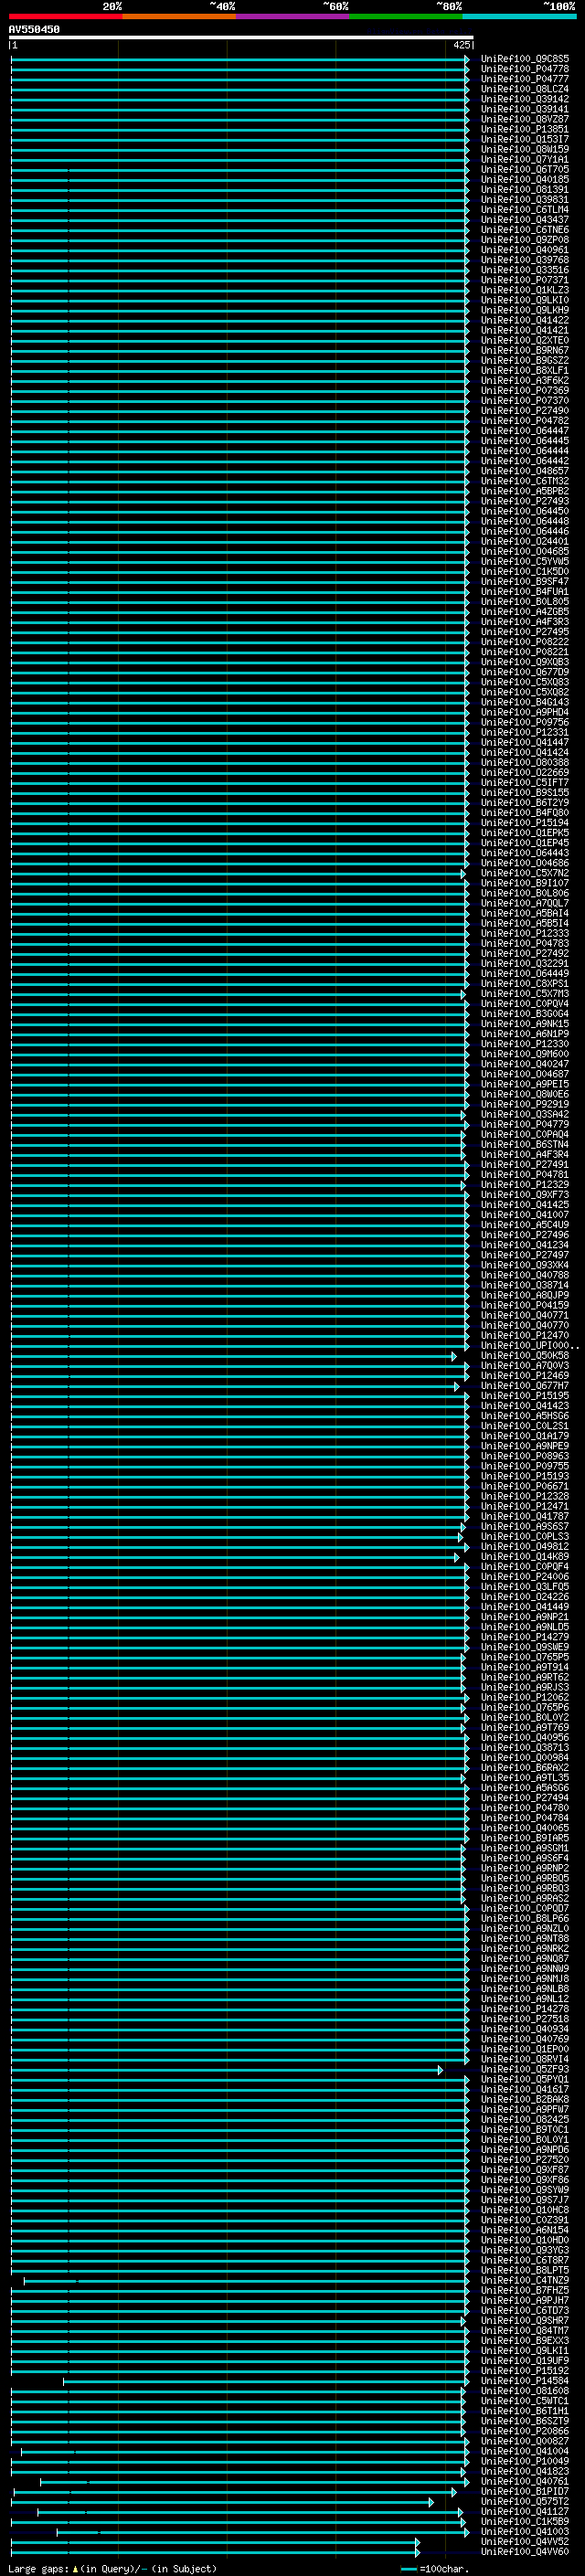Select the UniRef100_Q40761 label
Screen dimensions: 585x2576
click(x=524, y=2481)
